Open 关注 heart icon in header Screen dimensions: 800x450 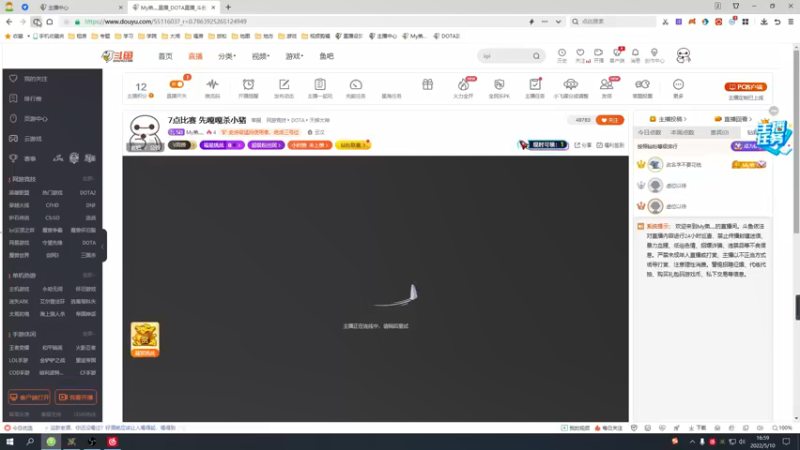pyautogui.click(x=580, y=55)
